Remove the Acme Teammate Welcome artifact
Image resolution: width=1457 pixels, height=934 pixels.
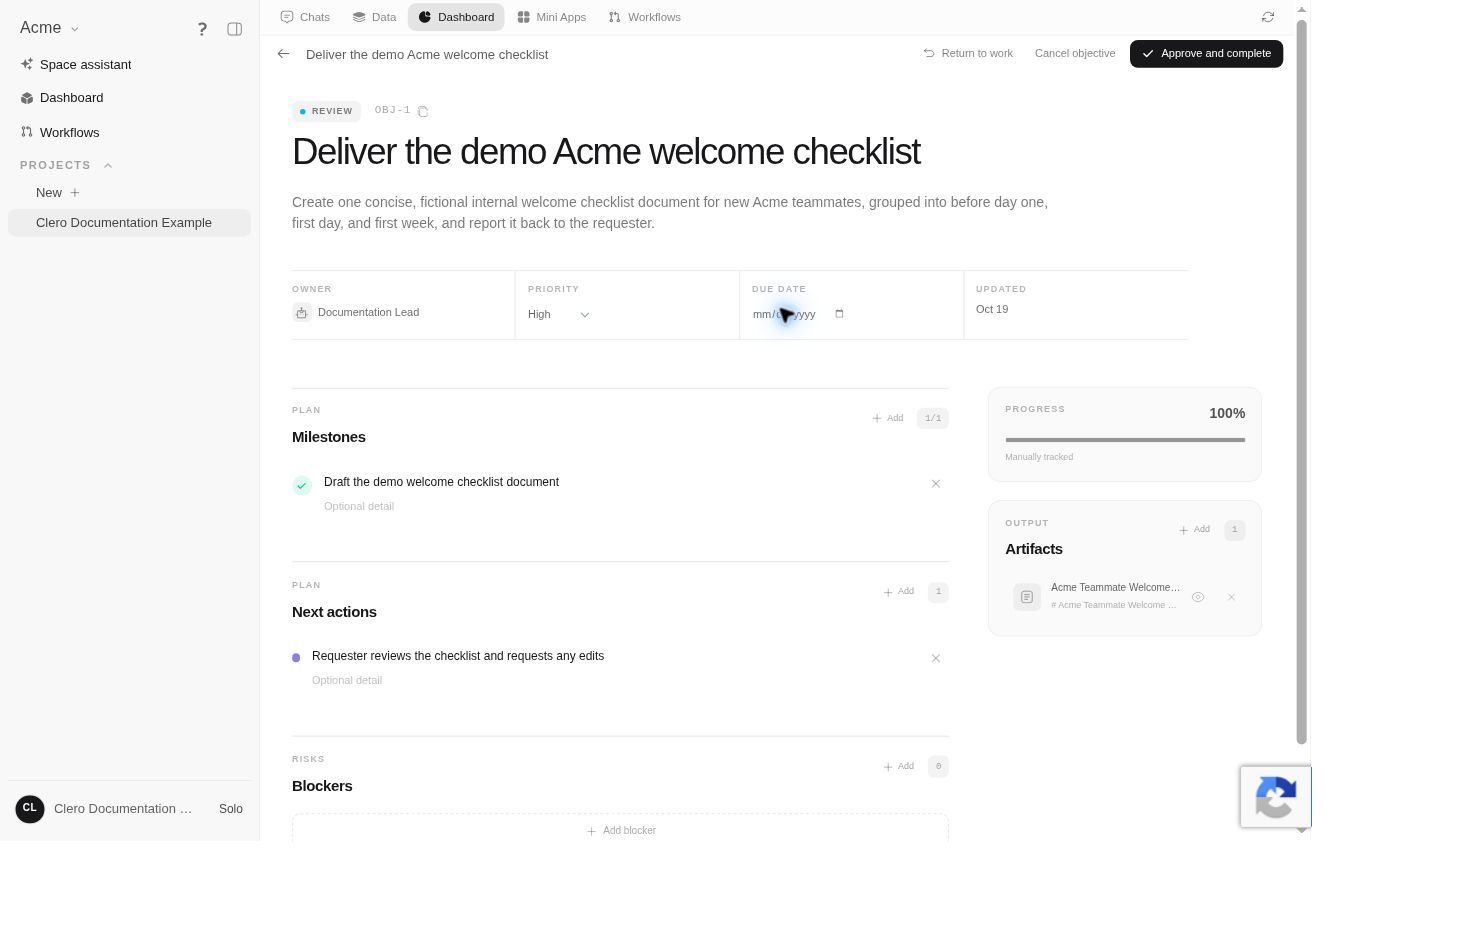click(1232, 597)
